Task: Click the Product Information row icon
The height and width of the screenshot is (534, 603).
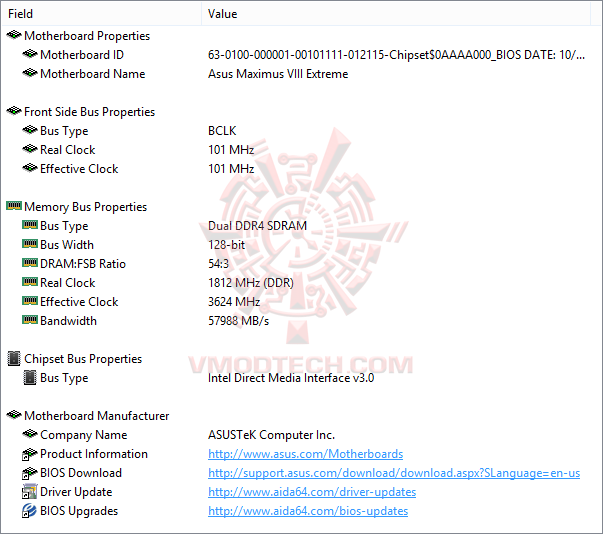Action: pyautogui.click(x=30, y=454)
